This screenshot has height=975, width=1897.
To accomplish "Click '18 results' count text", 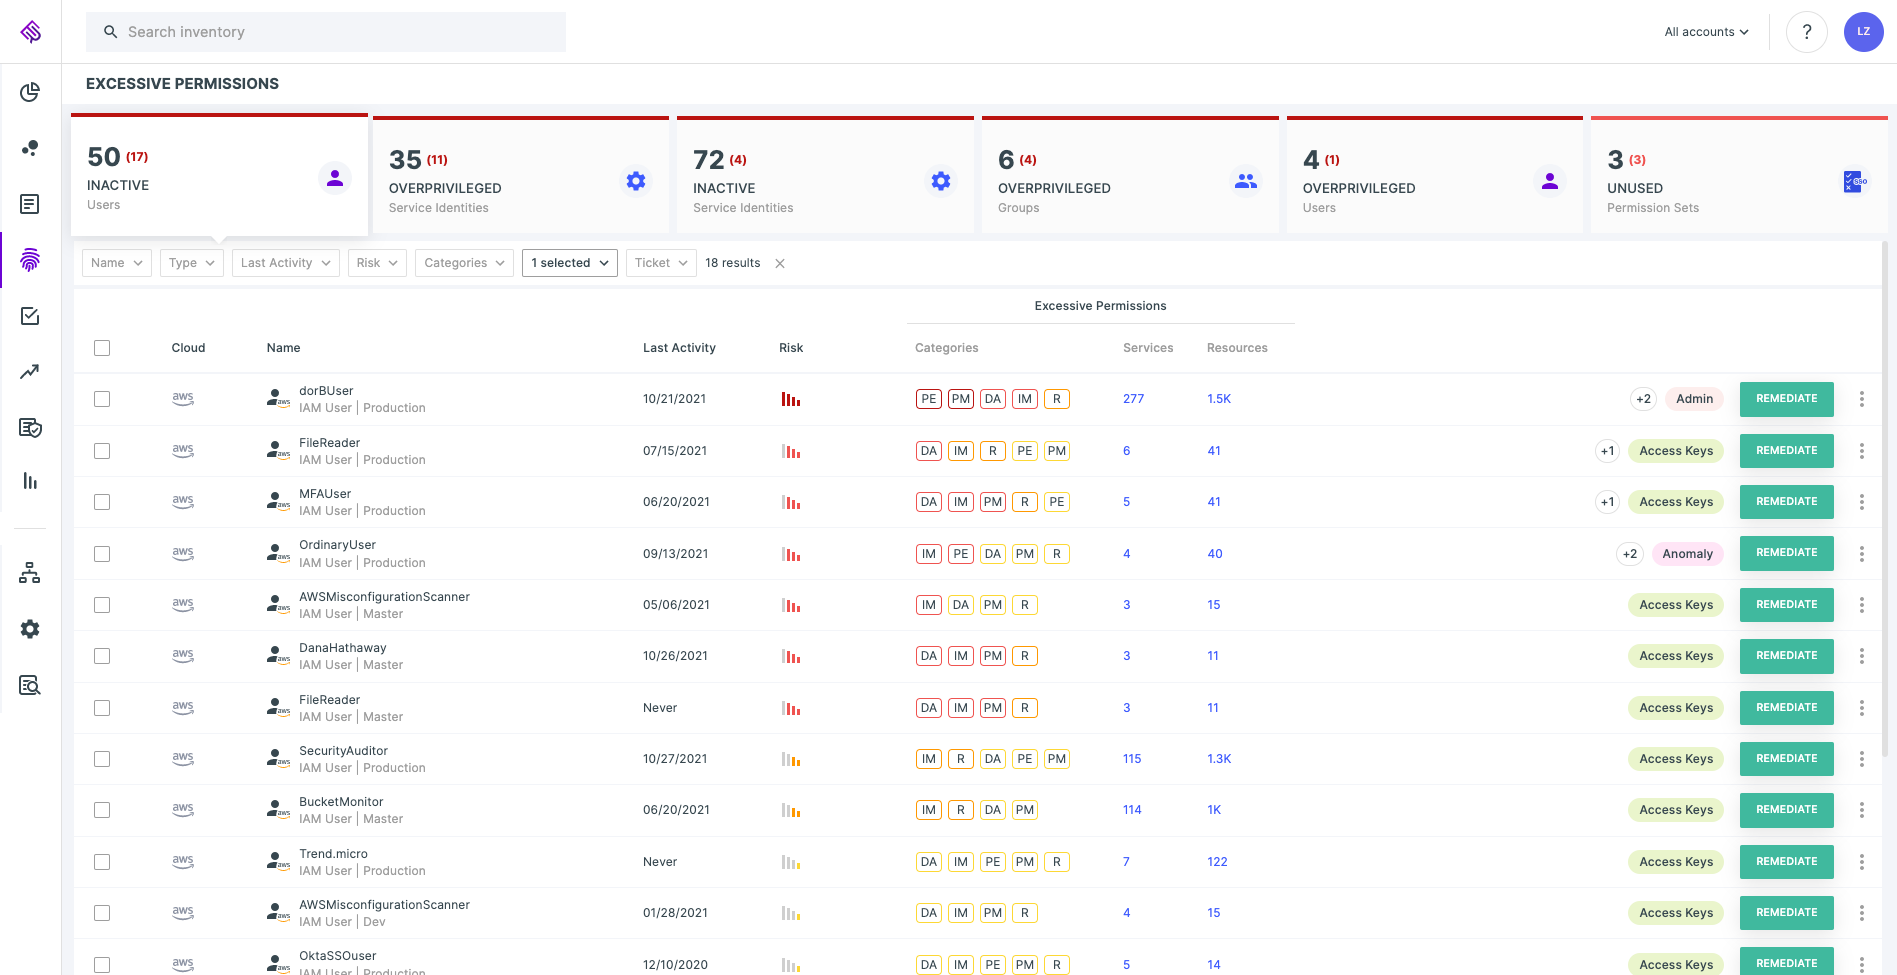I will click(x=733, y=263).
